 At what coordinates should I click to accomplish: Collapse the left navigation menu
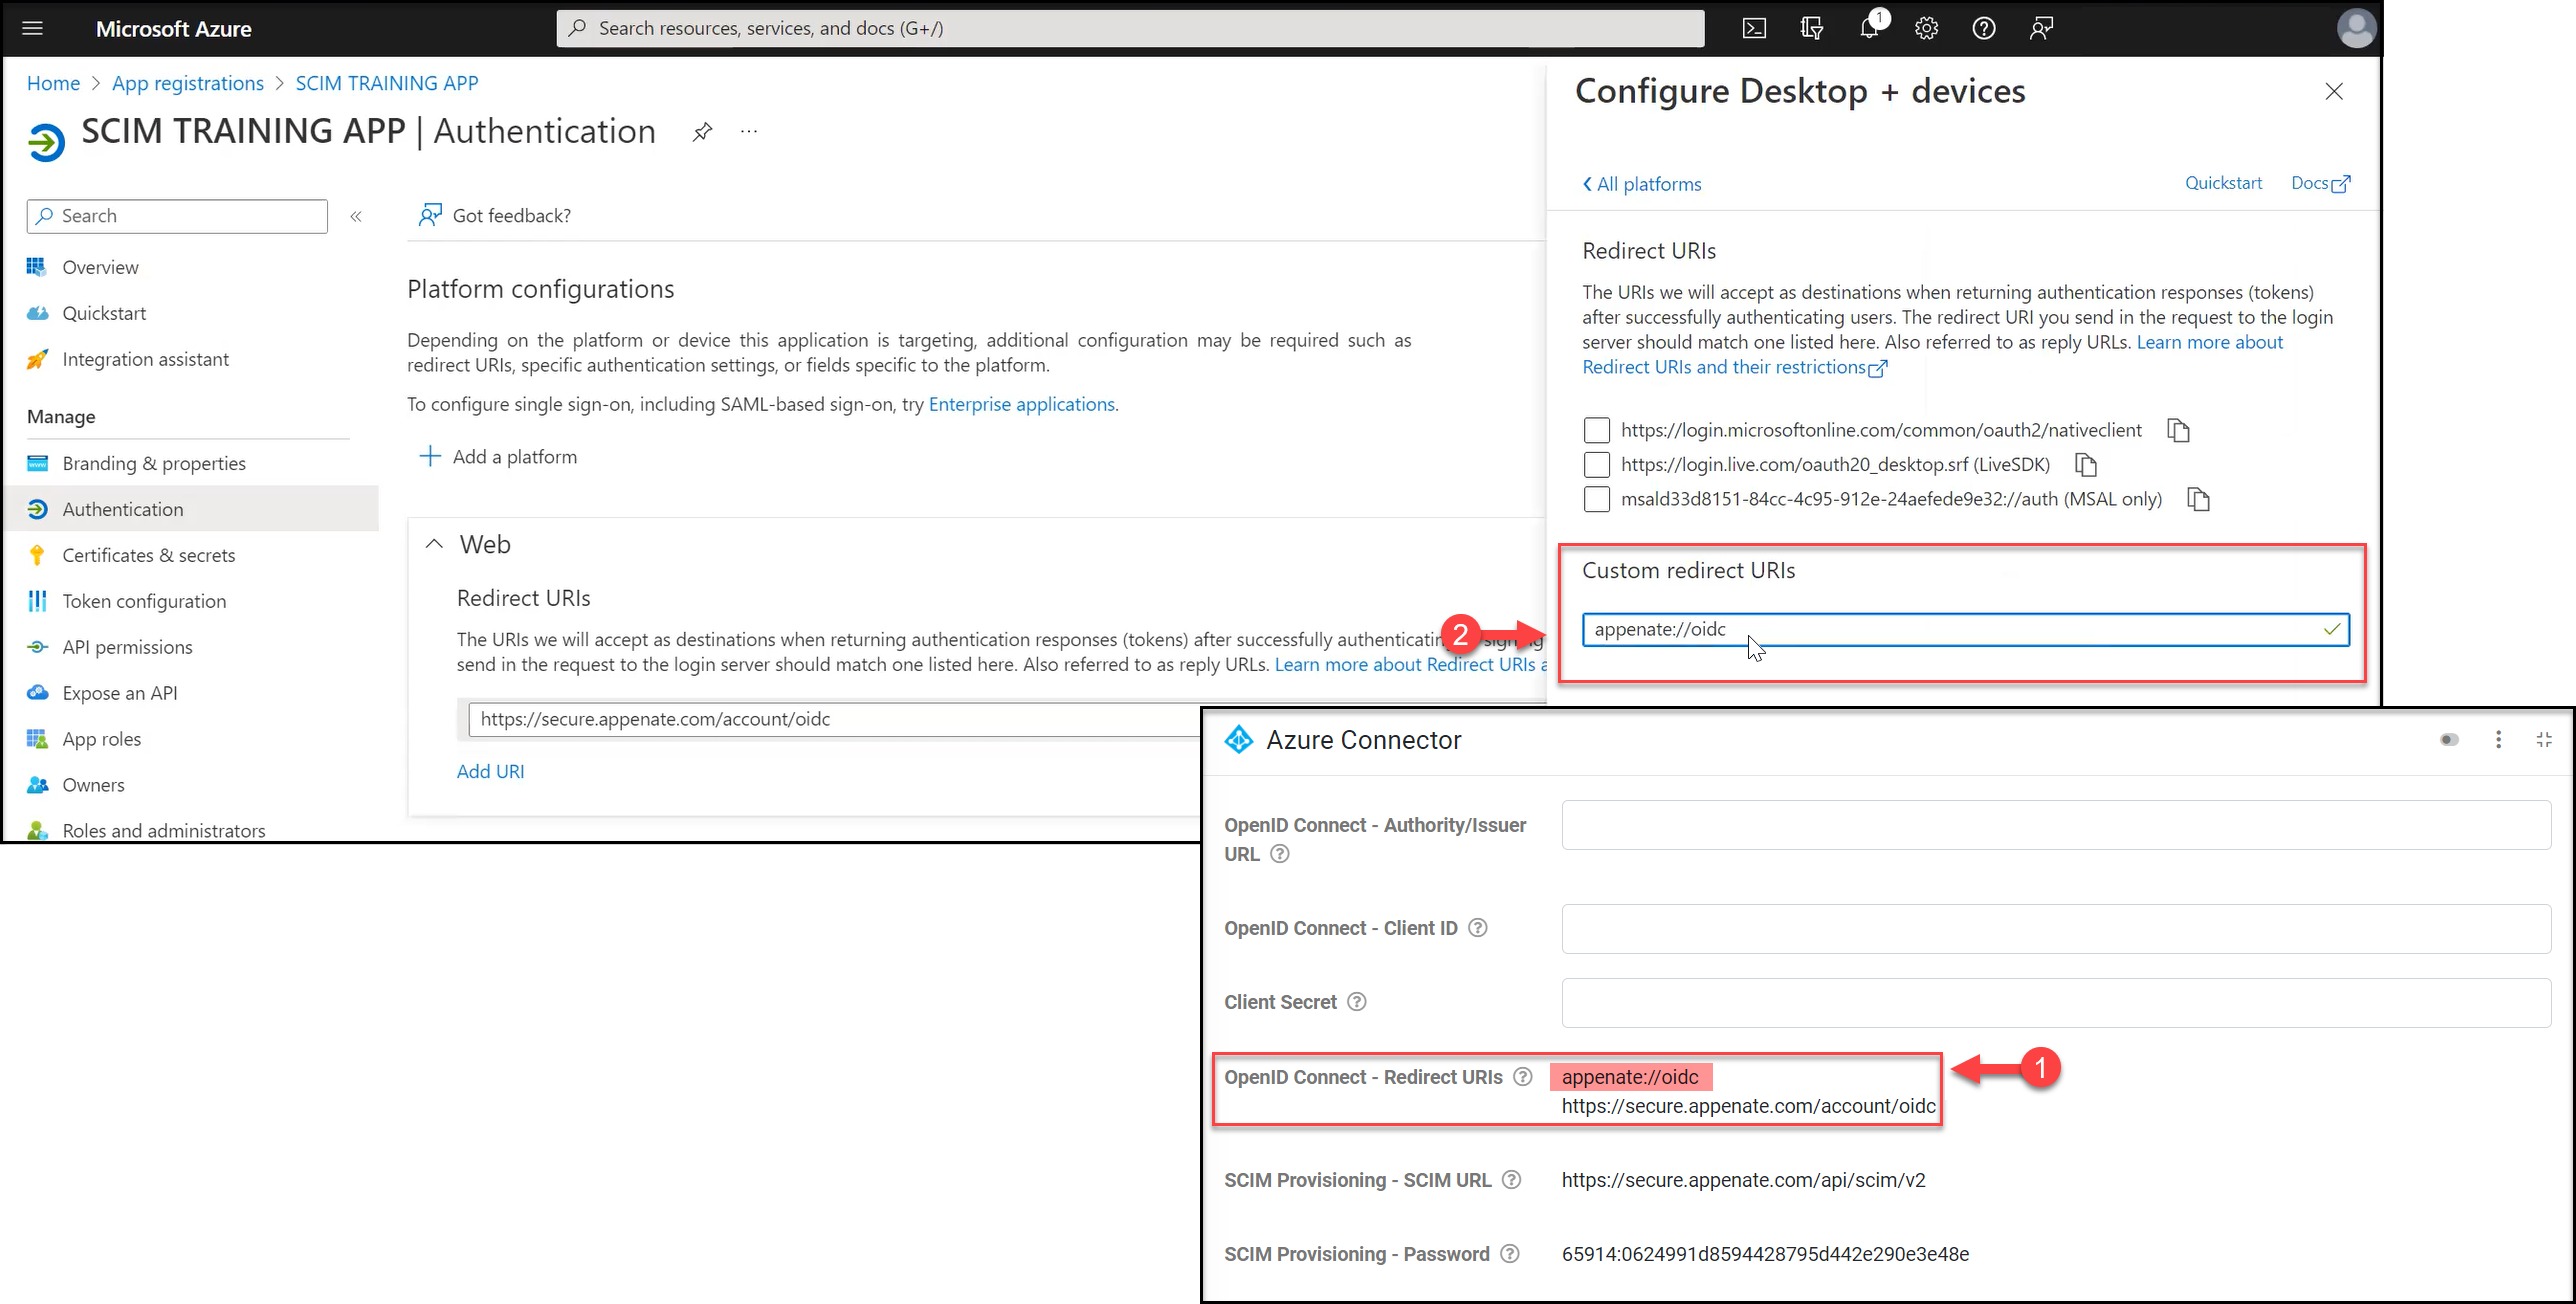(356, 216)
